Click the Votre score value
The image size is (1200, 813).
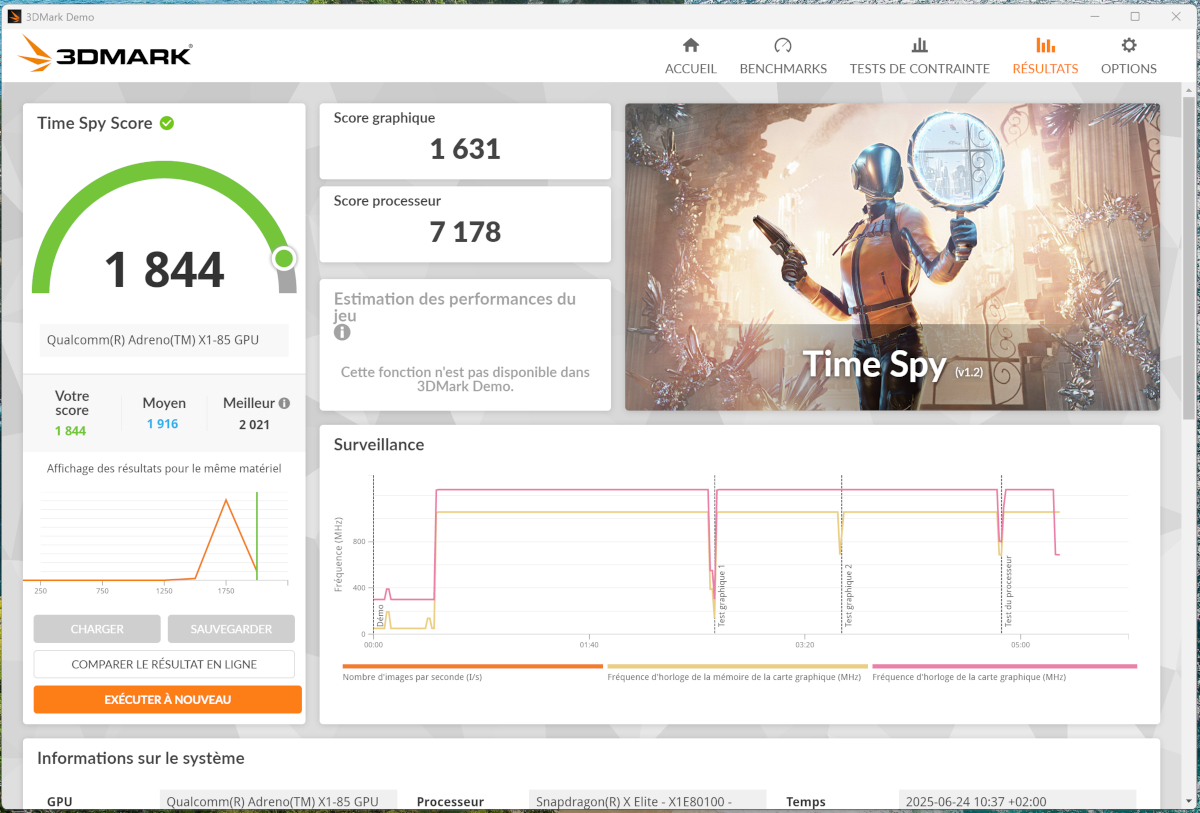coord(70,431)
